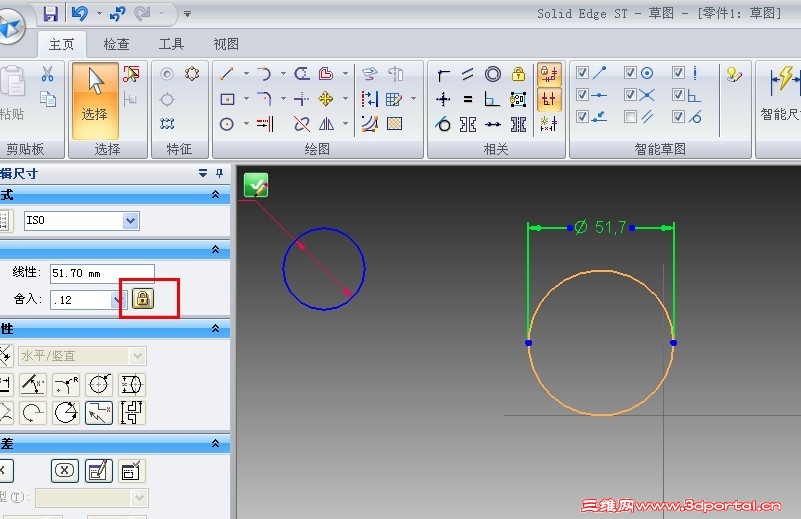Viewport: 801px width, 519px height.
Task: Click the scissors Cut icon
Action: click(x=48, y=74)
